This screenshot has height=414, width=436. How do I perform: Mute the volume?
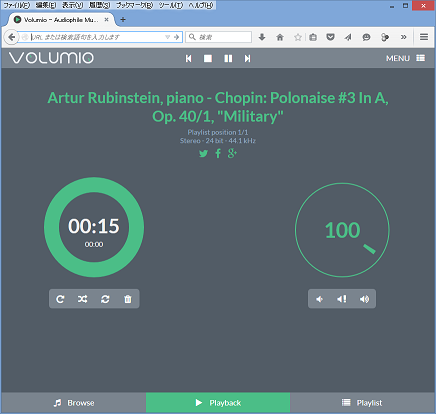click(x=342, y=299)
